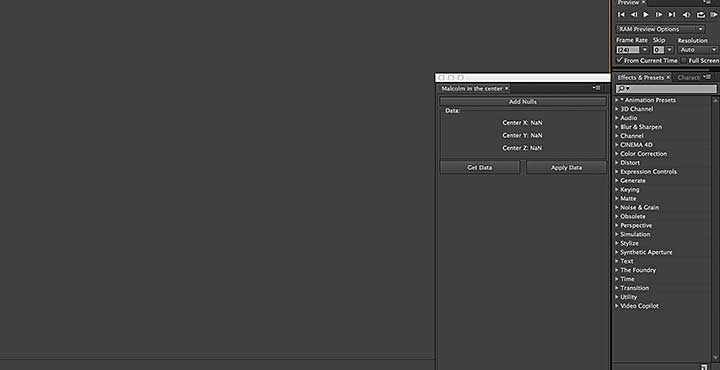Image resolution: width=720 pixels, height=370 pixels.
Task: Open the Frame Rate dropdown arrow
Action: click(645, 50)
